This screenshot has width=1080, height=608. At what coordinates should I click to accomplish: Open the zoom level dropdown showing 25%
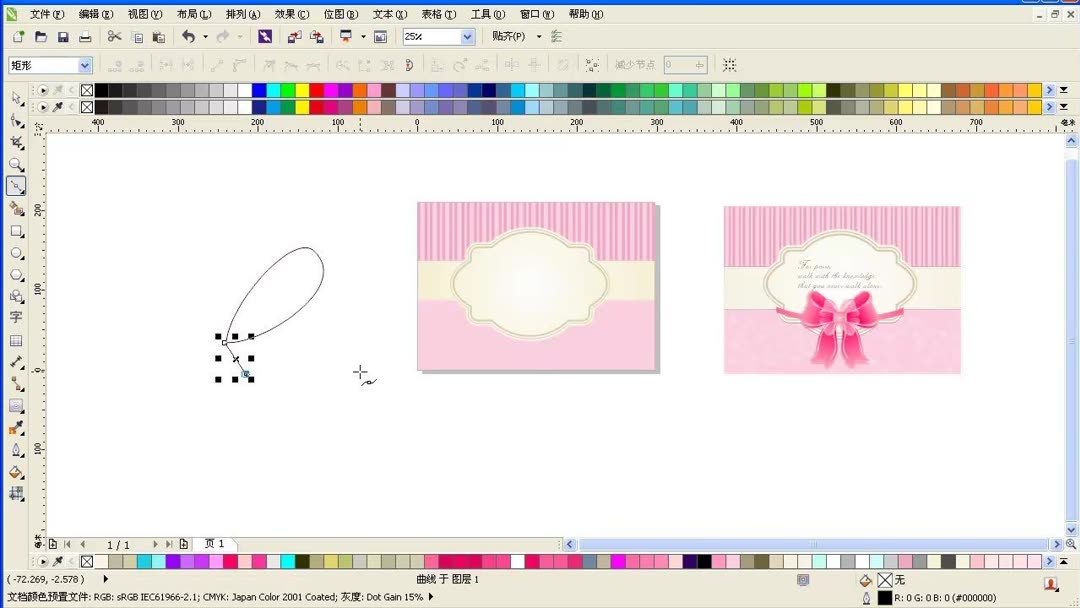coord(466,36)
